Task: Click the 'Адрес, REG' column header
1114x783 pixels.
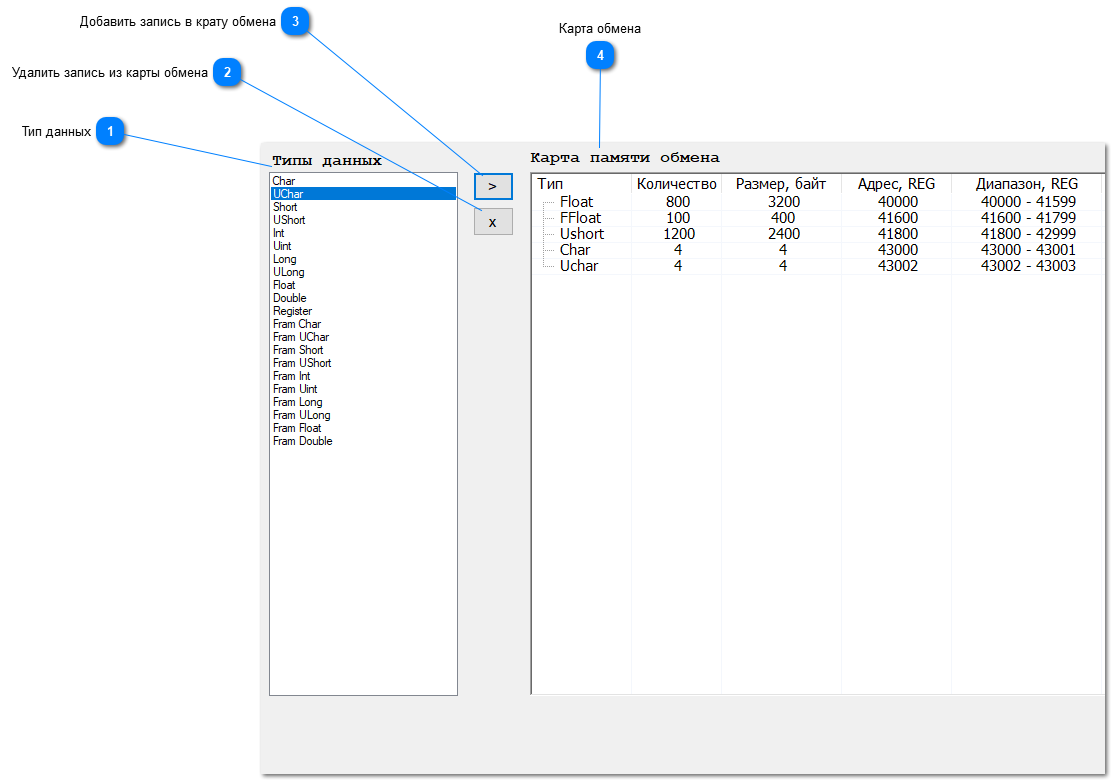Action: 897,184
